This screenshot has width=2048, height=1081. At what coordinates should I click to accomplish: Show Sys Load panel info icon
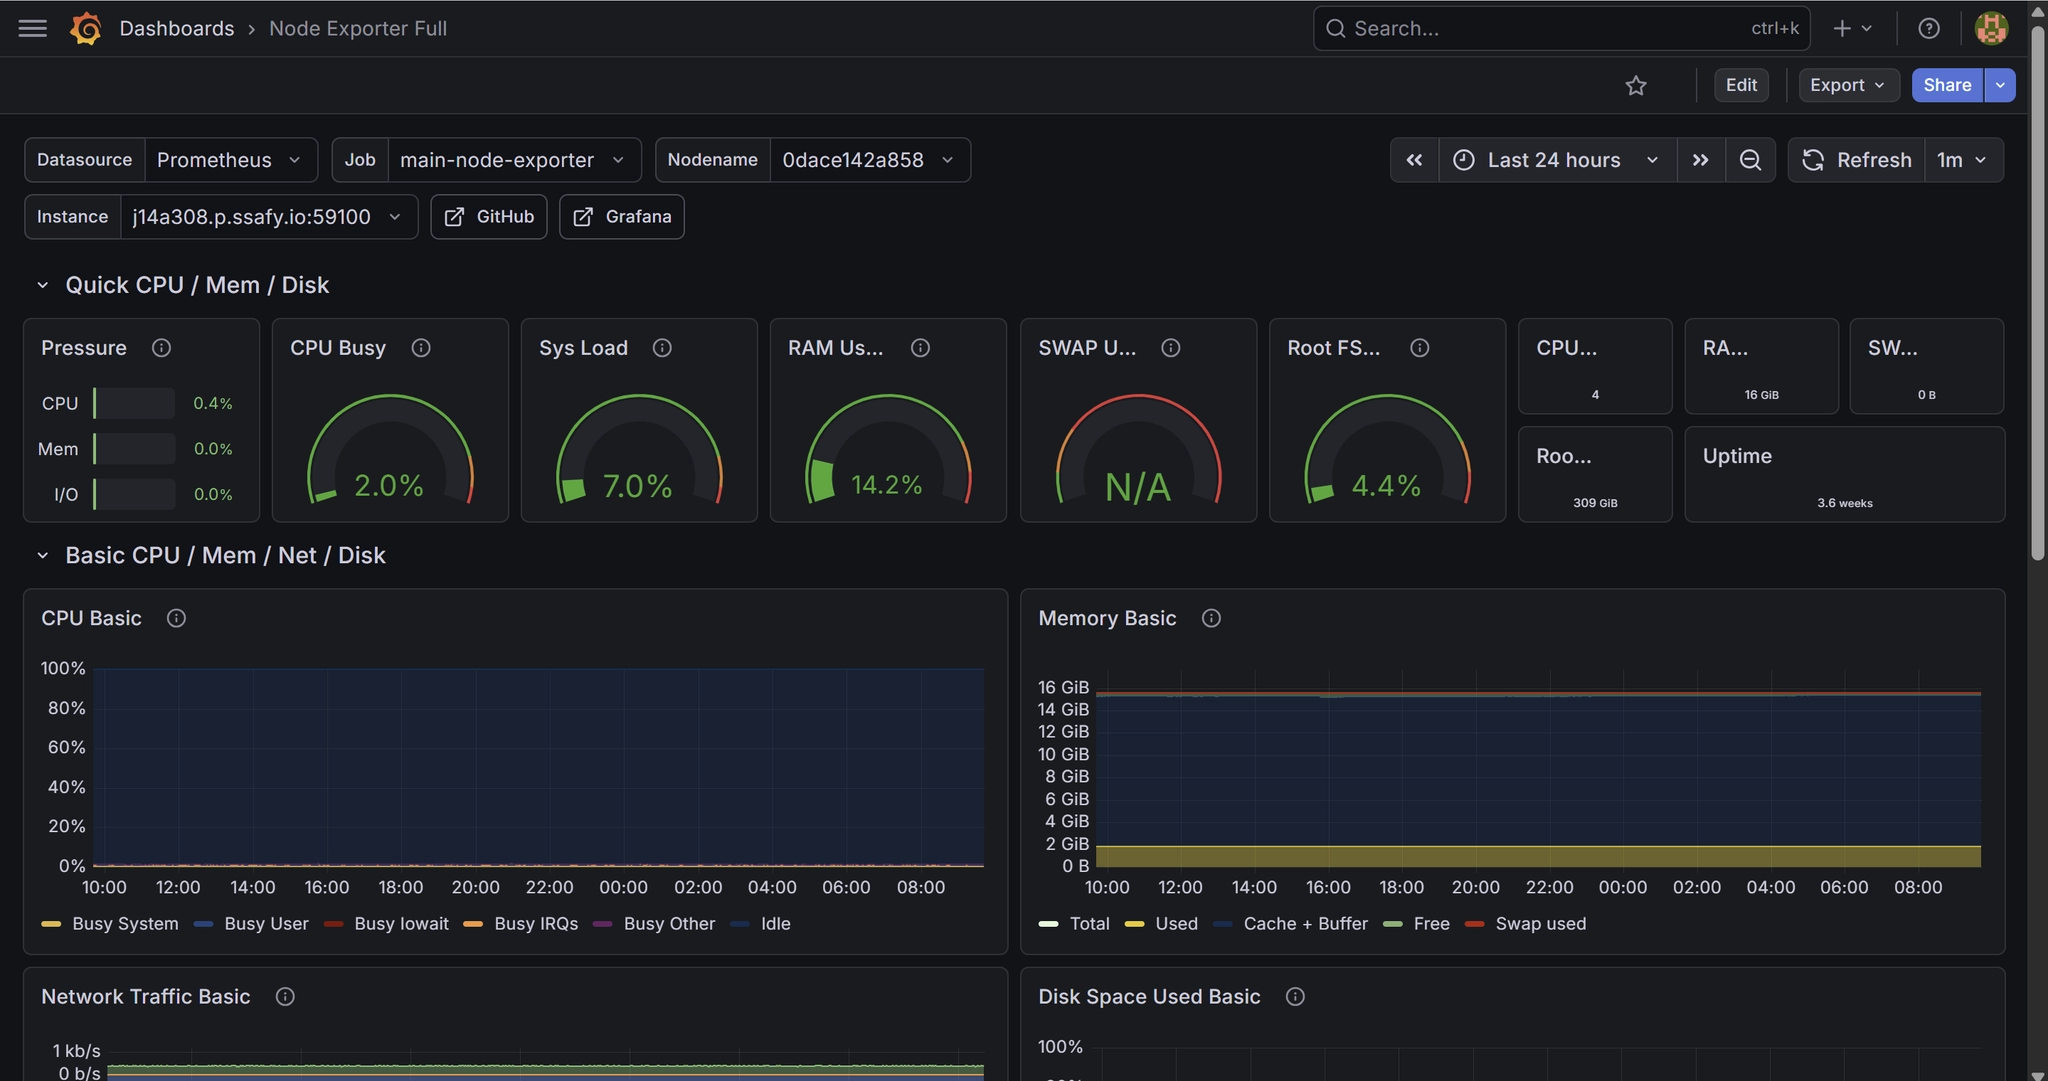[662, 348]
